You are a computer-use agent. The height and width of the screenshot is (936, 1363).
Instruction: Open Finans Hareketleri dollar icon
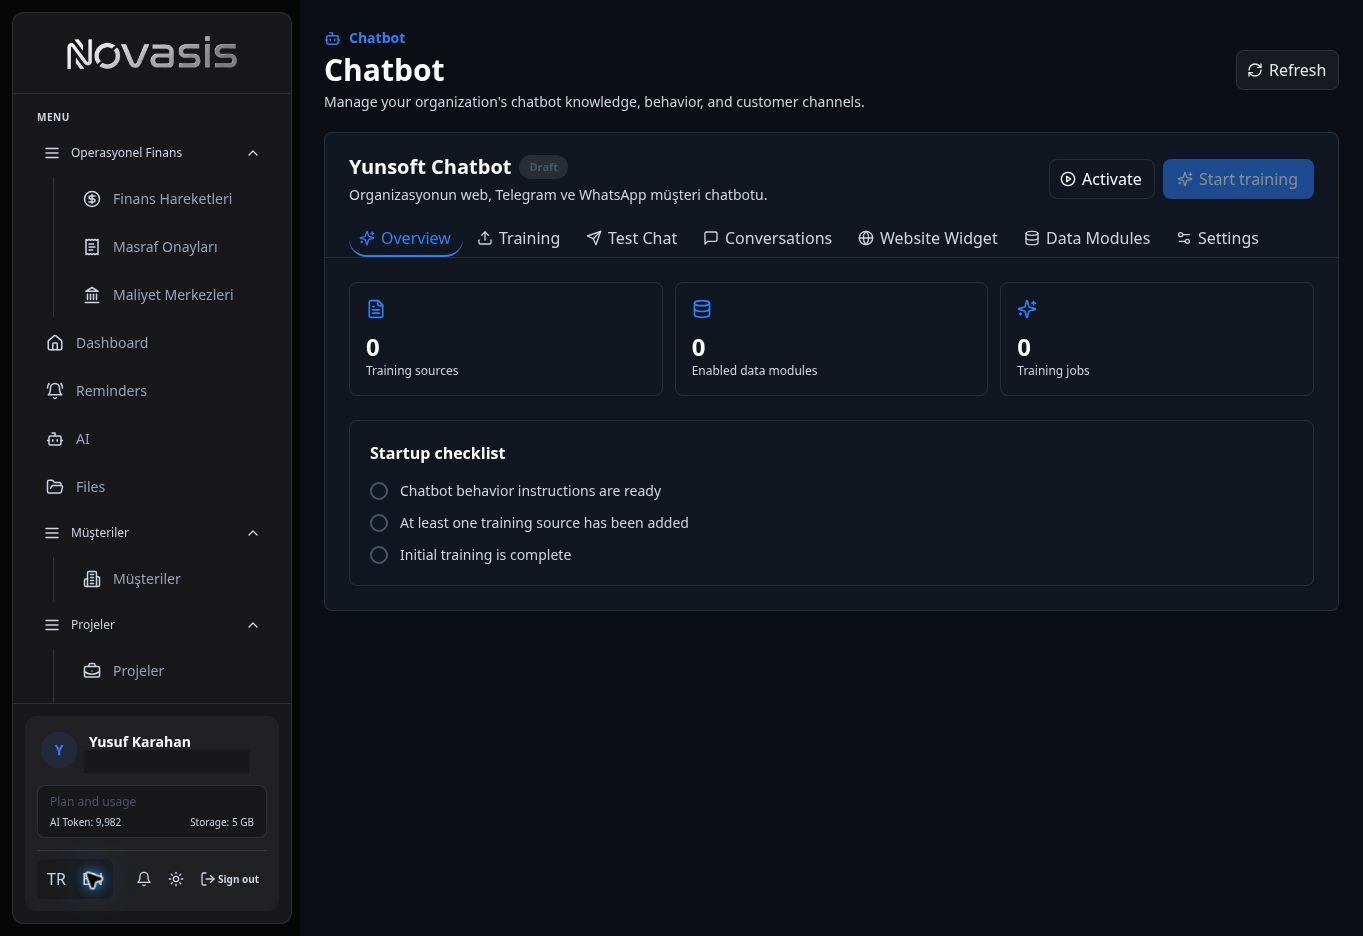(92, 199)
